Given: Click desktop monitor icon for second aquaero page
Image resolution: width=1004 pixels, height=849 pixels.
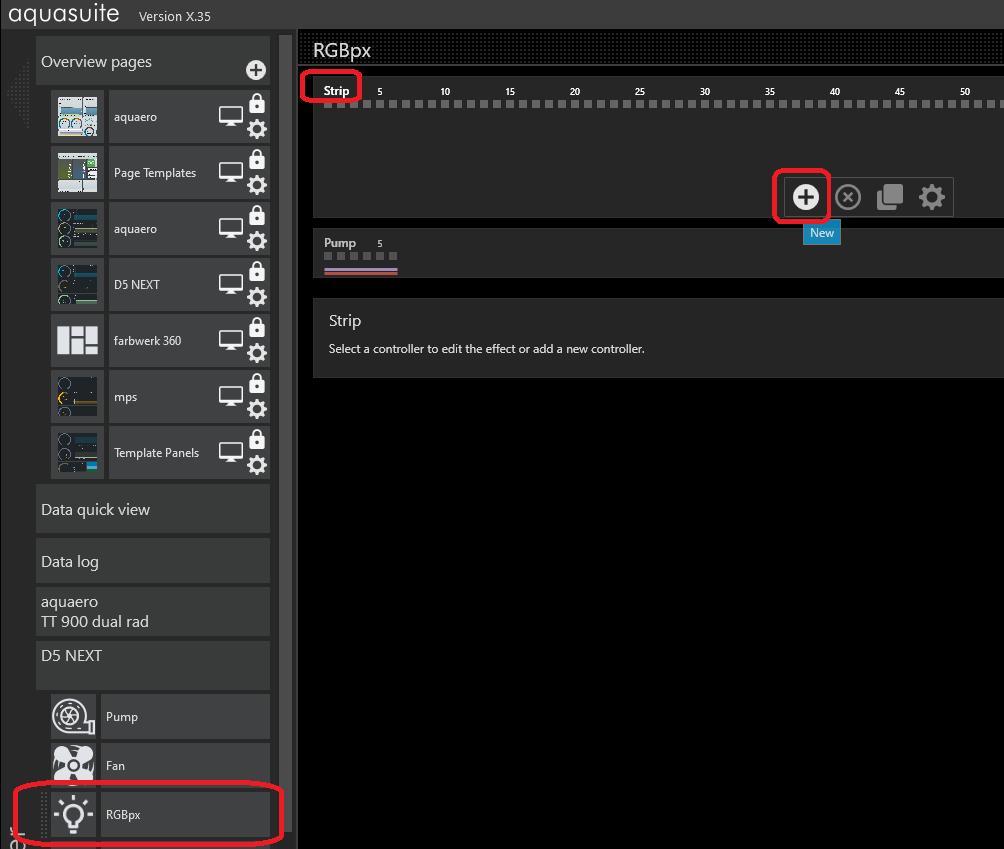Looking at the screenshot, I should 231,228.
